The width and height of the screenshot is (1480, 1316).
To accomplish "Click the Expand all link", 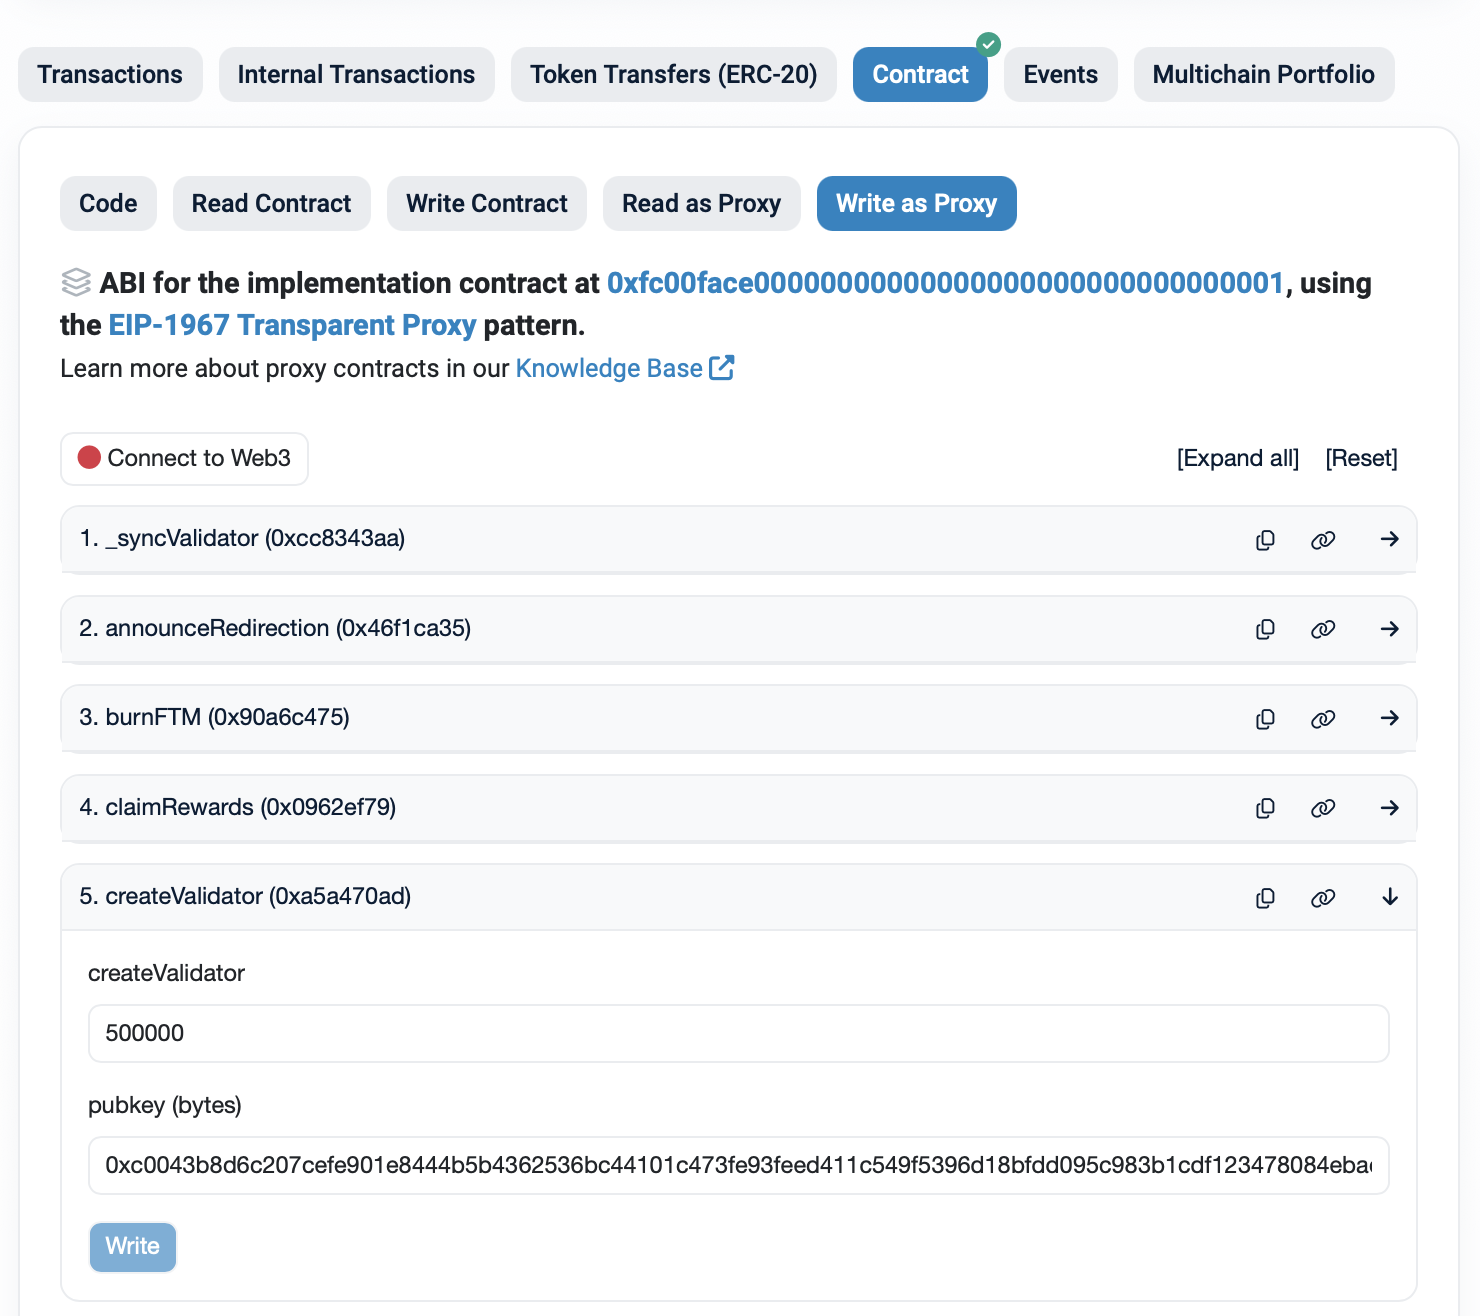I will pos(1237,458).
